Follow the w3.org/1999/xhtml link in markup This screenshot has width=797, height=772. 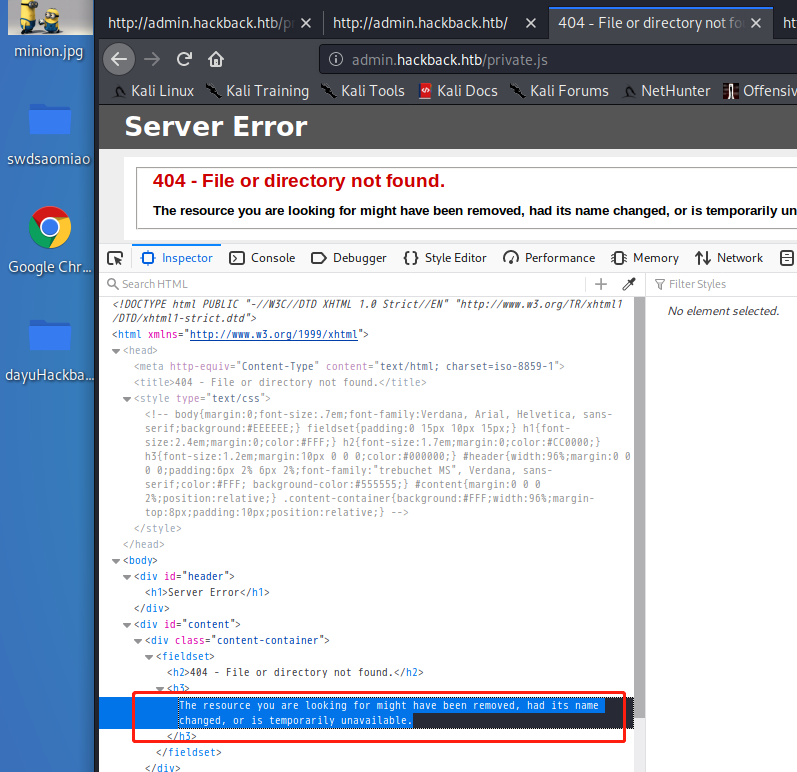pos(273,334)
